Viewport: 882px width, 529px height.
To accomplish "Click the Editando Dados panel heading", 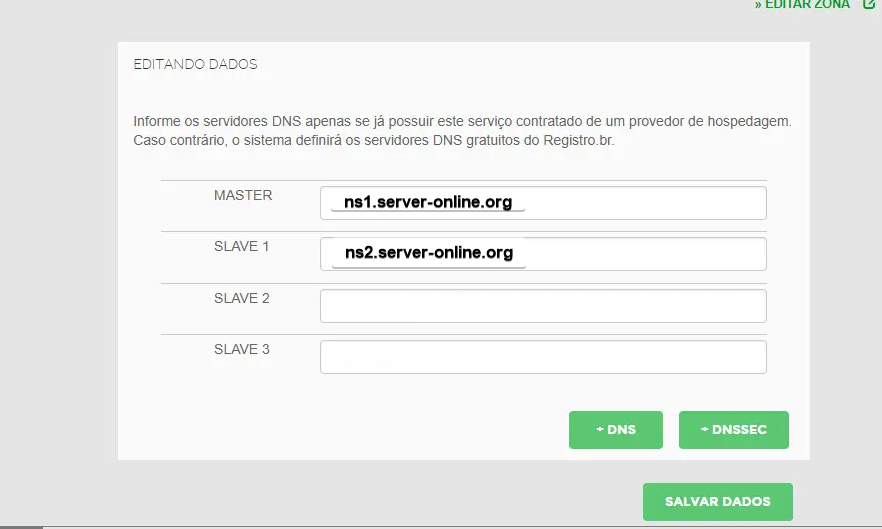I will pyautogui.click(x=195, y=64).
